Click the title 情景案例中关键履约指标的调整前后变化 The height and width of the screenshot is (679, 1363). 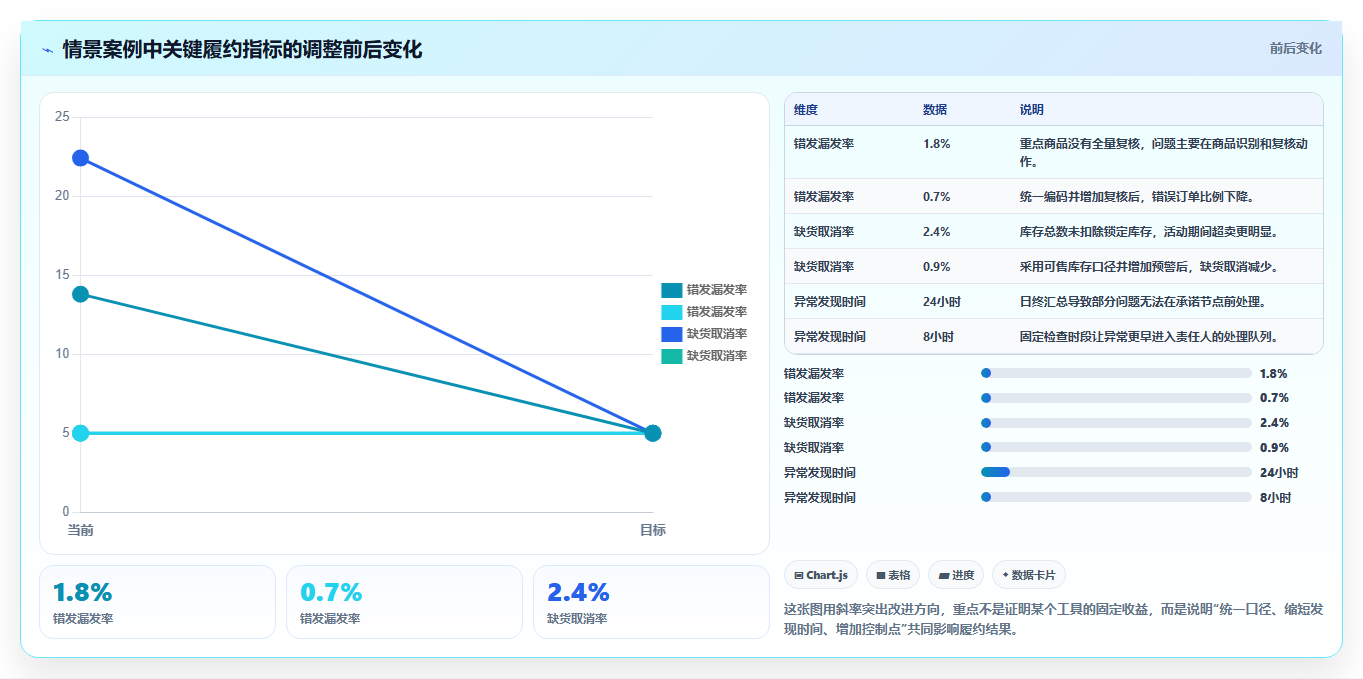242,49
